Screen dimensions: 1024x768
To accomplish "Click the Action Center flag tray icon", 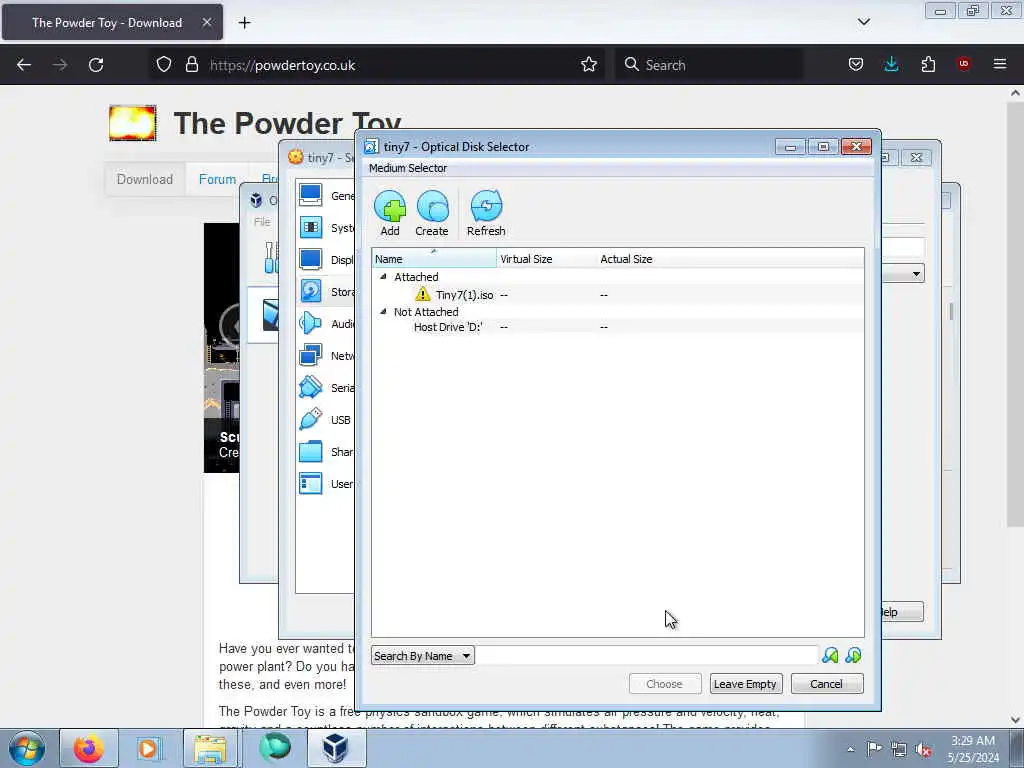I will point(874,749).
